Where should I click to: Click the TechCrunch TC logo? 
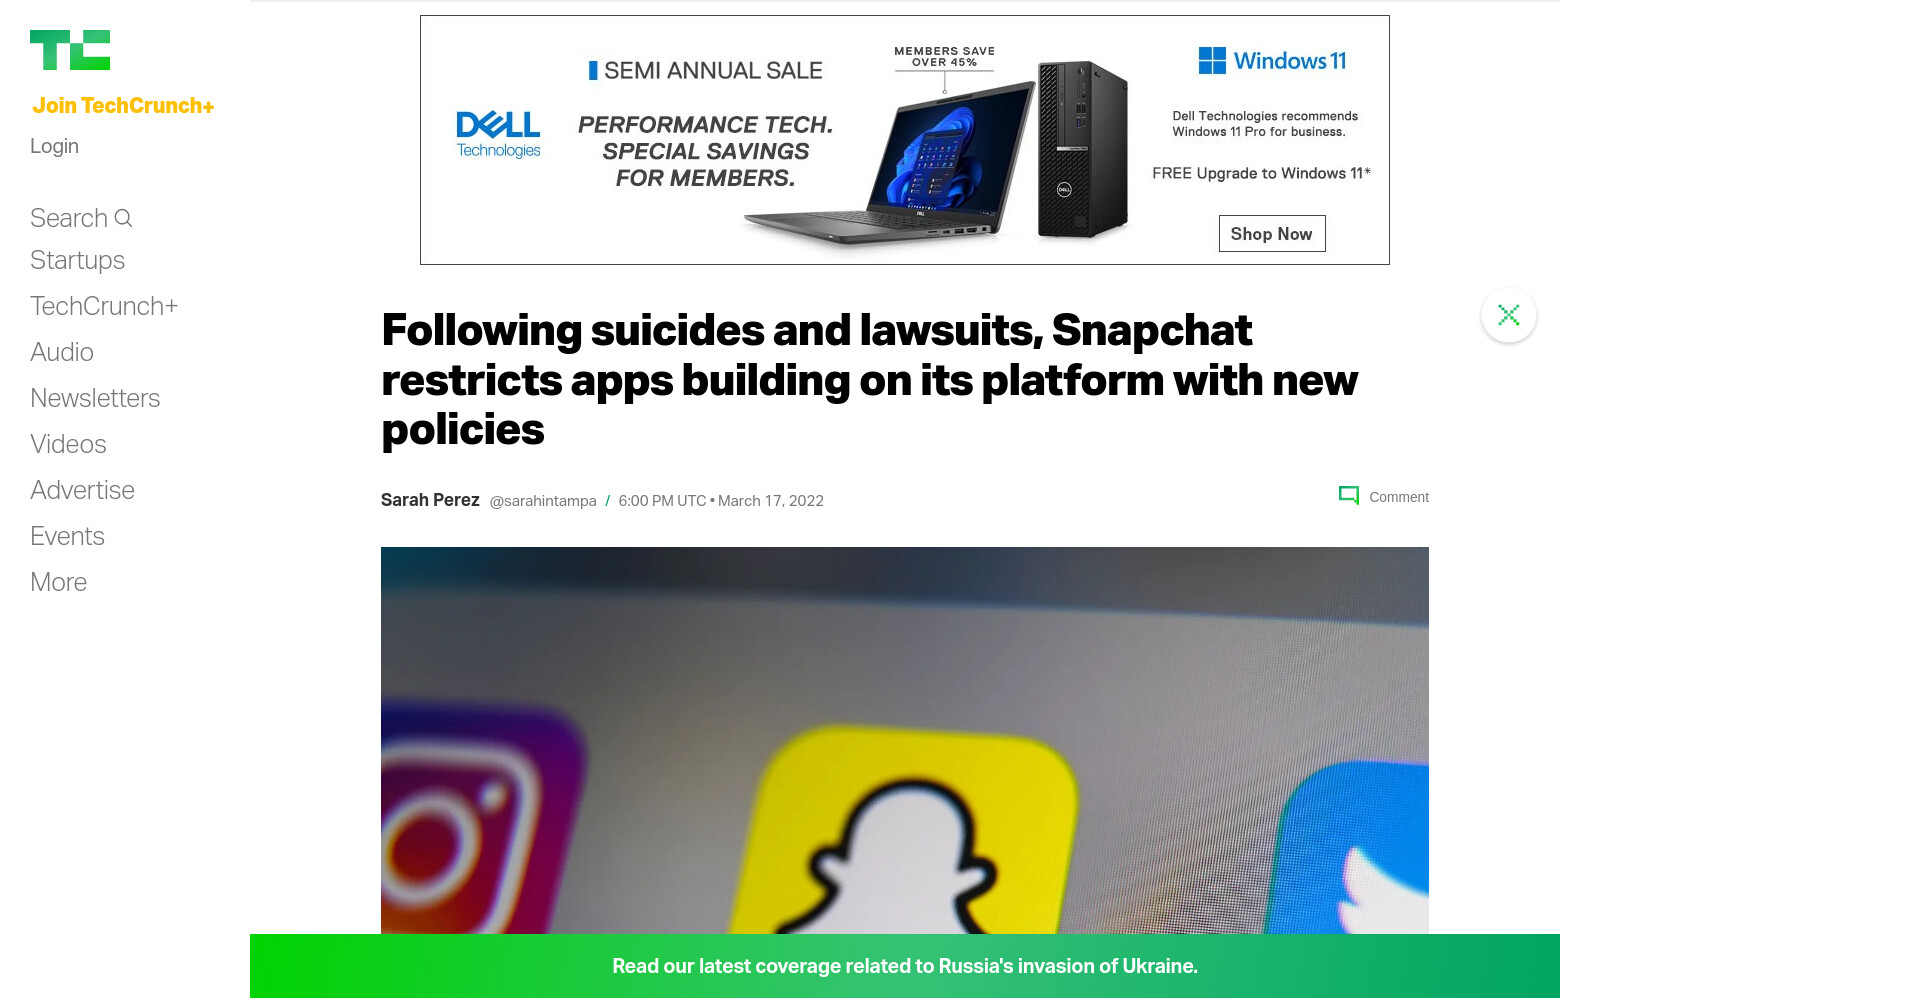pos(70,50)
